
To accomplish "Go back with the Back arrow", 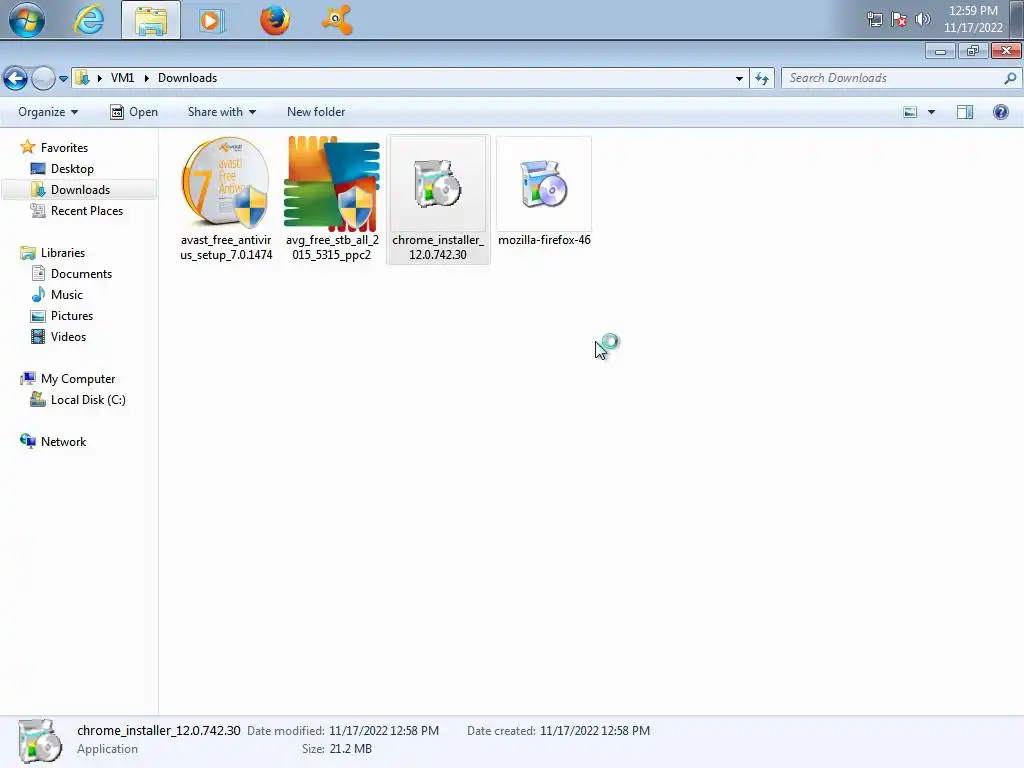I will tap(16, 78).
